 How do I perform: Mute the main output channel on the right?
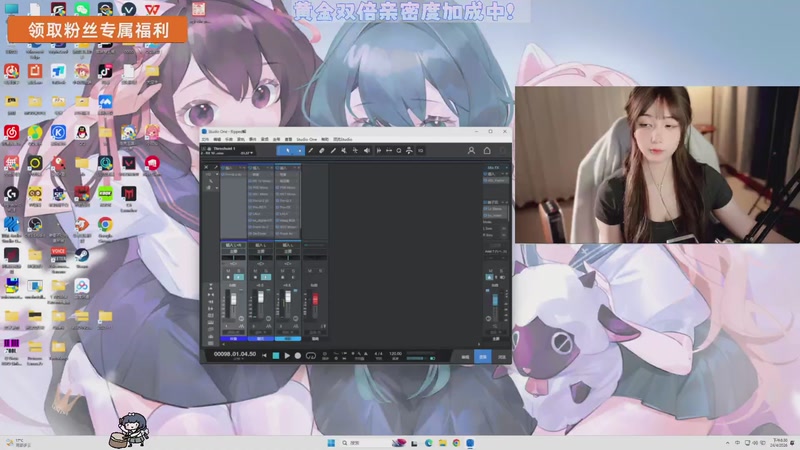pyautogui.click(x=491, y=270)
